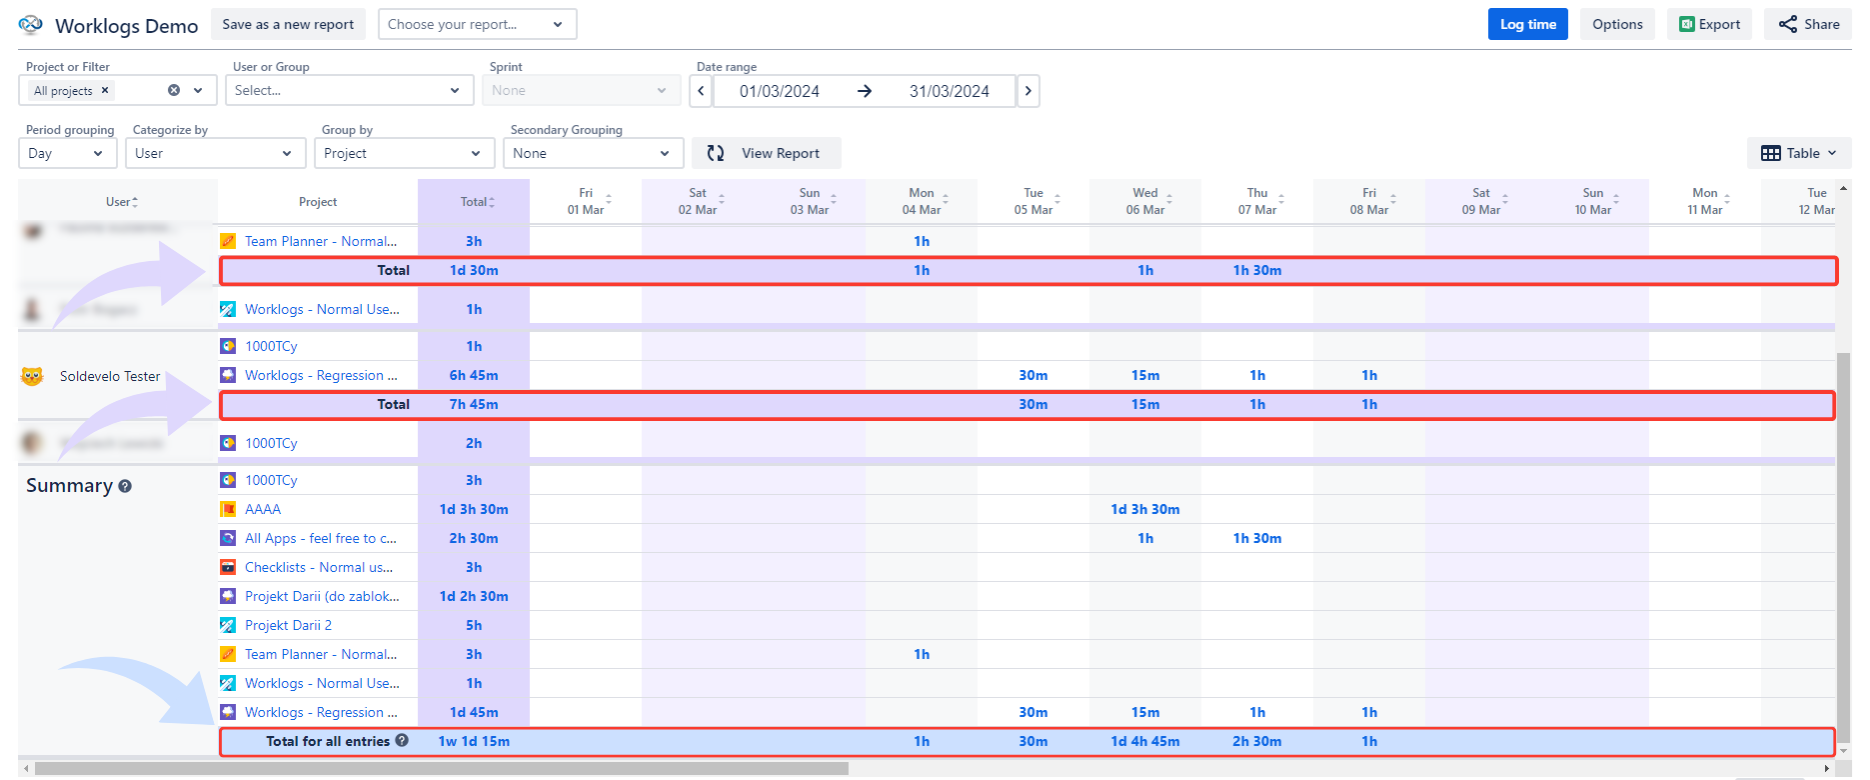The width and height of the screenshot is (1870, 780).
Task: Go to the next date range
Action: point(1028,91)
